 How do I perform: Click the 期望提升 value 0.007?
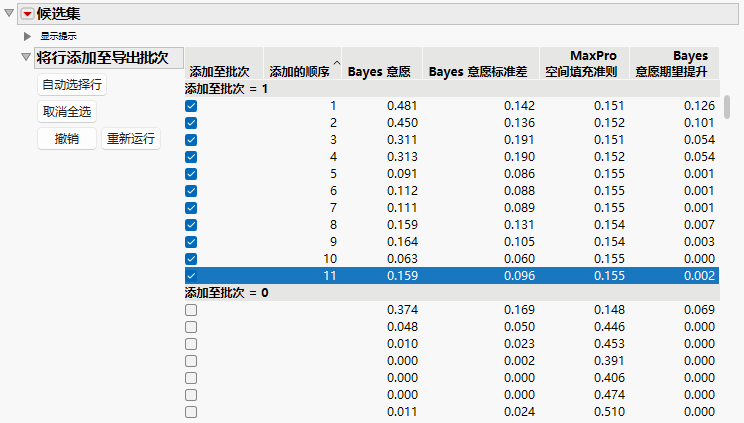[699, 225]
